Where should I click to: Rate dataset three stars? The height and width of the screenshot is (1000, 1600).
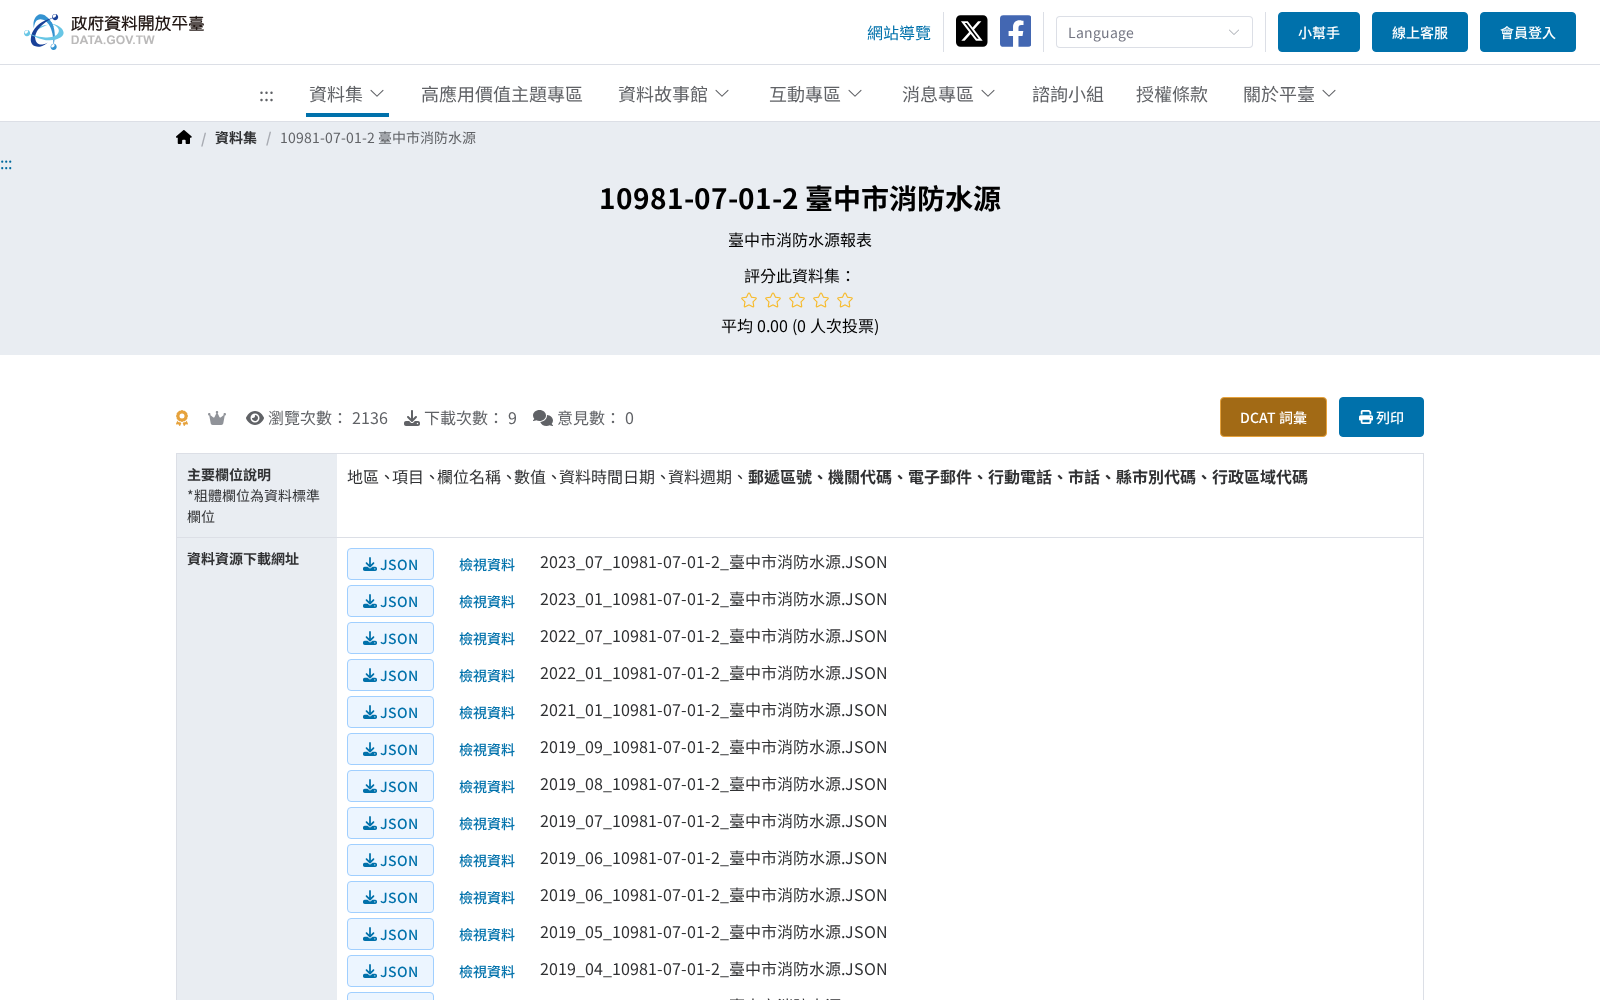[x=797, y=300]
